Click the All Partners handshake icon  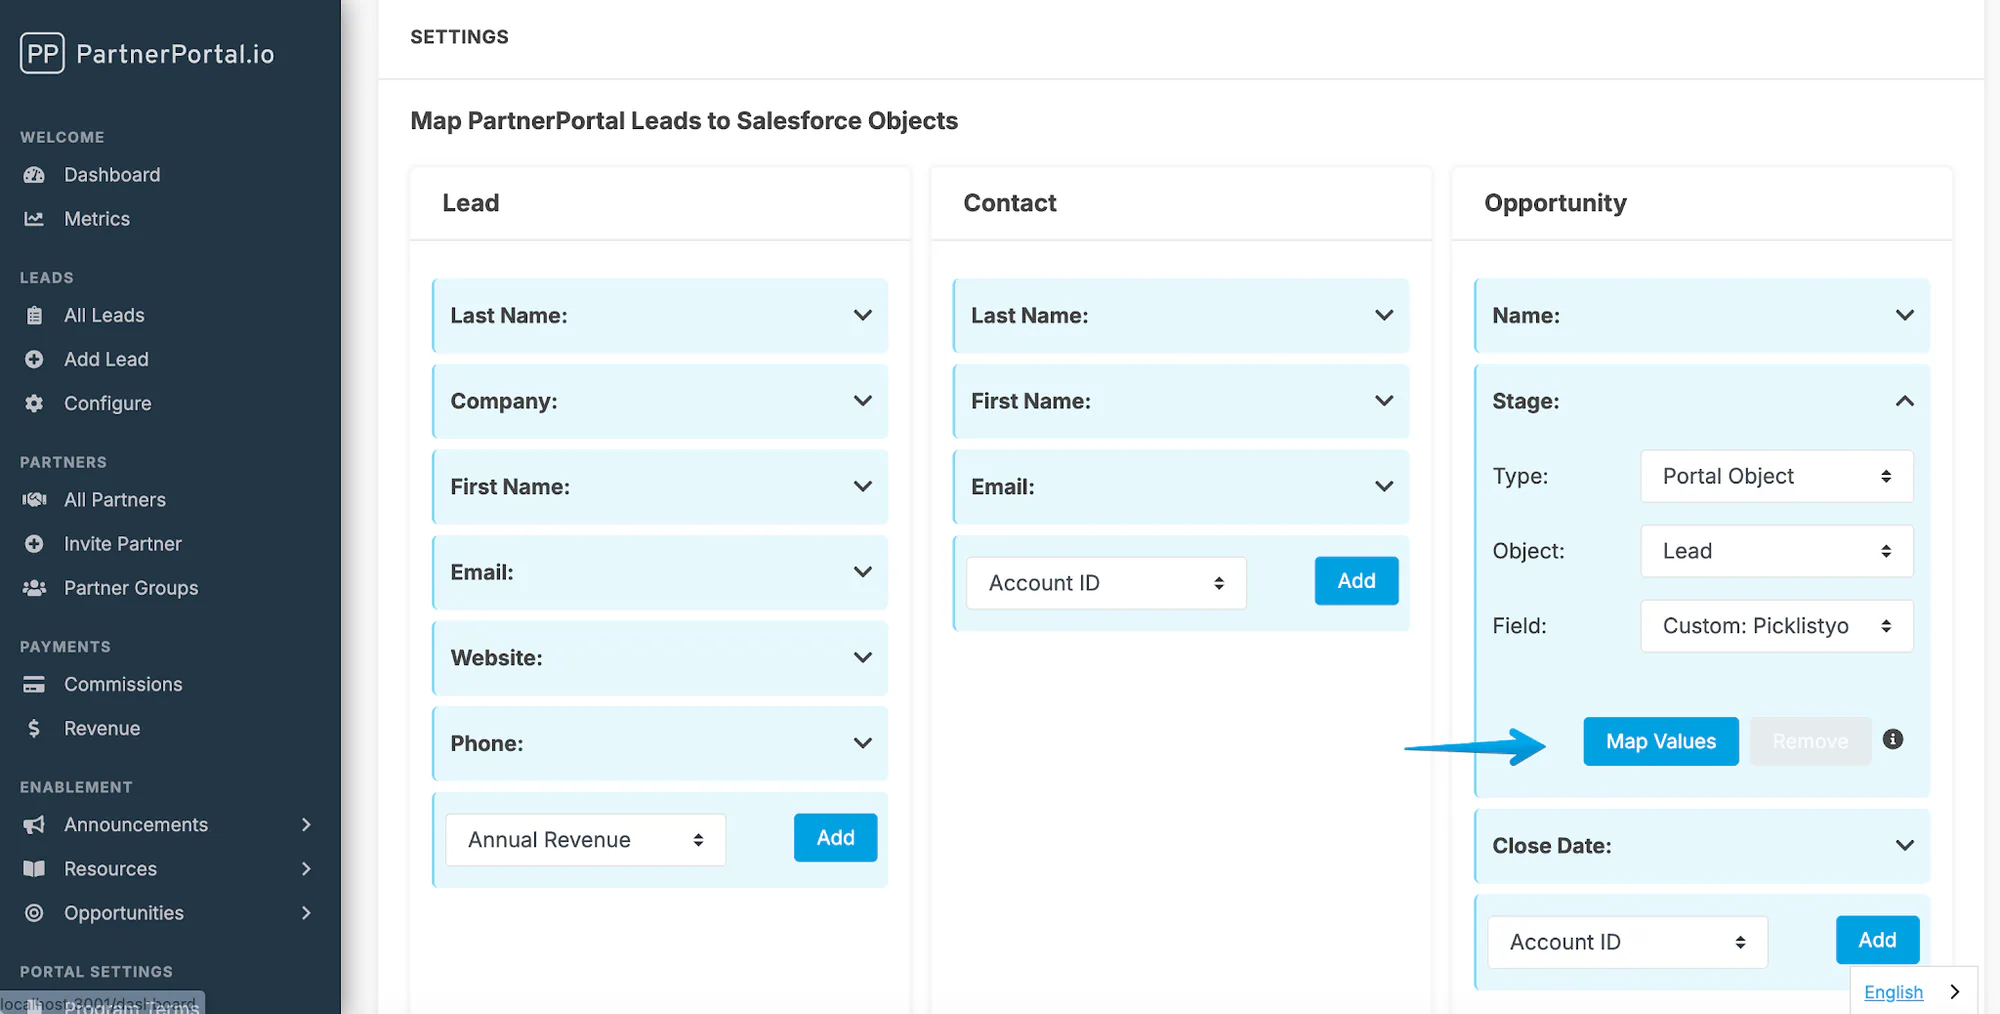coord(34,499)
